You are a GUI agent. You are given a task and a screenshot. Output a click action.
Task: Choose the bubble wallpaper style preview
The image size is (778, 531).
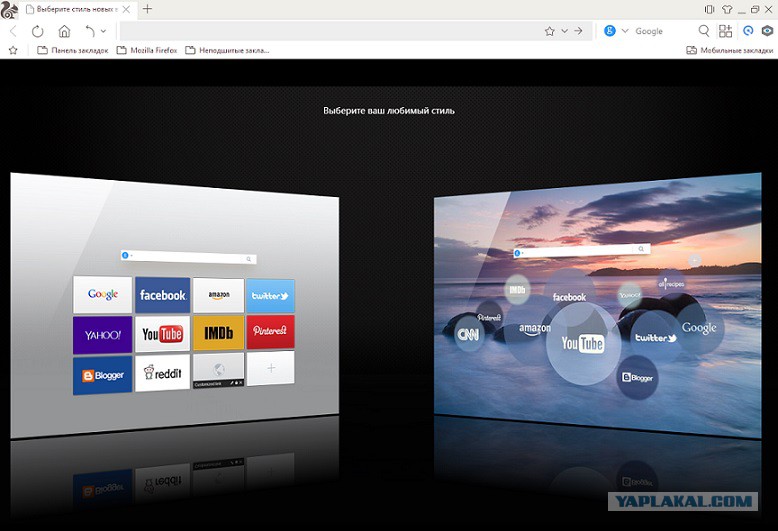[x=597, y=305]
